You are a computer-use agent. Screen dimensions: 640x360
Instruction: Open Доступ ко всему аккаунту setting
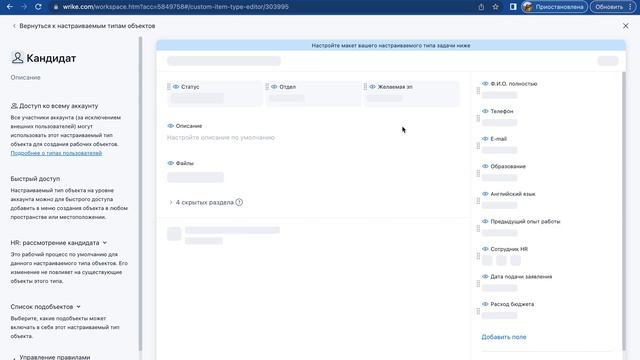(54, 106)
